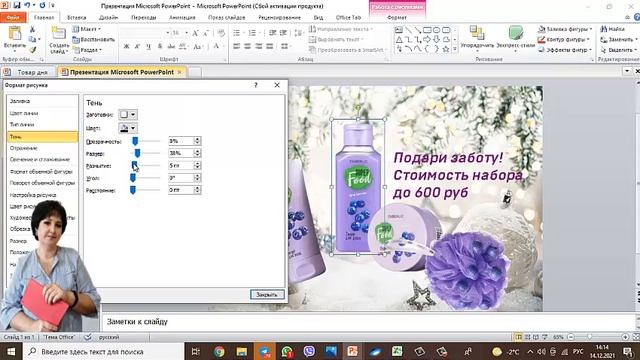640x360 pixels.
Task: Toggle bold (Ж) formatting
Action: tap(127, 47)
